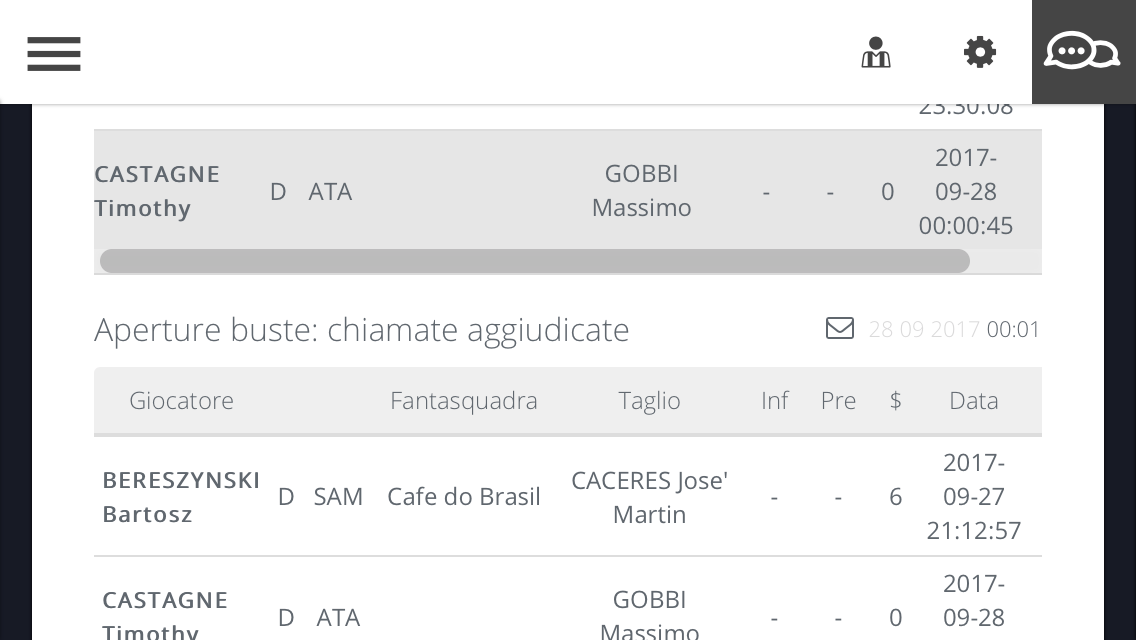The width and height of the screenshot is (1136, 640).
Task: Open the chat speech bubble icon
Action: click(1082, 51)
